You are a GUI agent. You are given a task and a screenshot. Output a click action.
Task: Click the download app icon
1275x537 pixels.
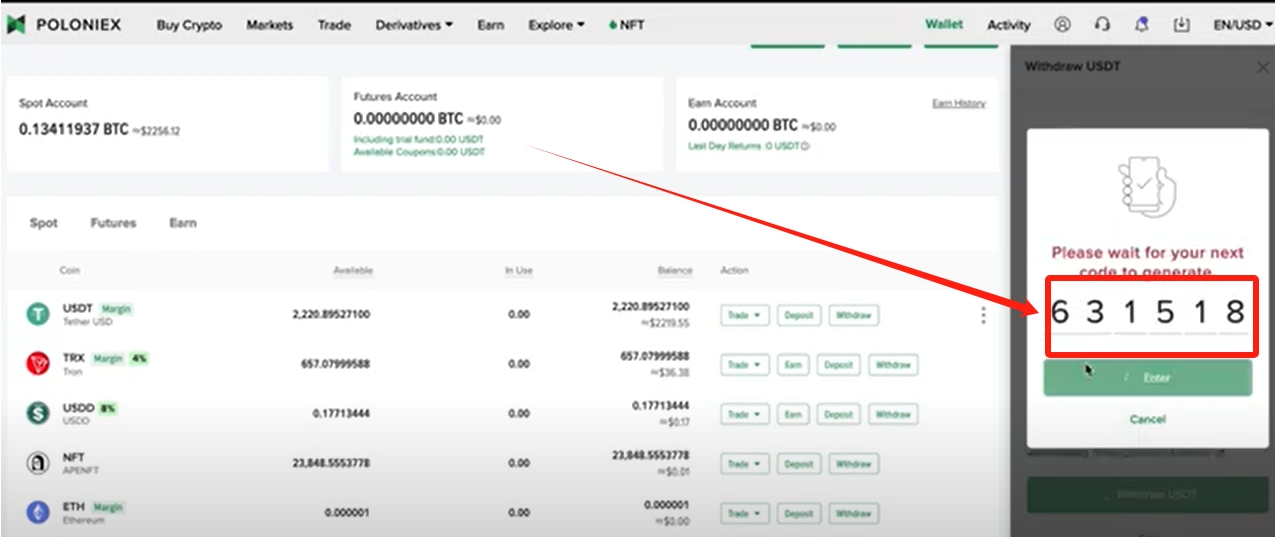(1181, 25)
